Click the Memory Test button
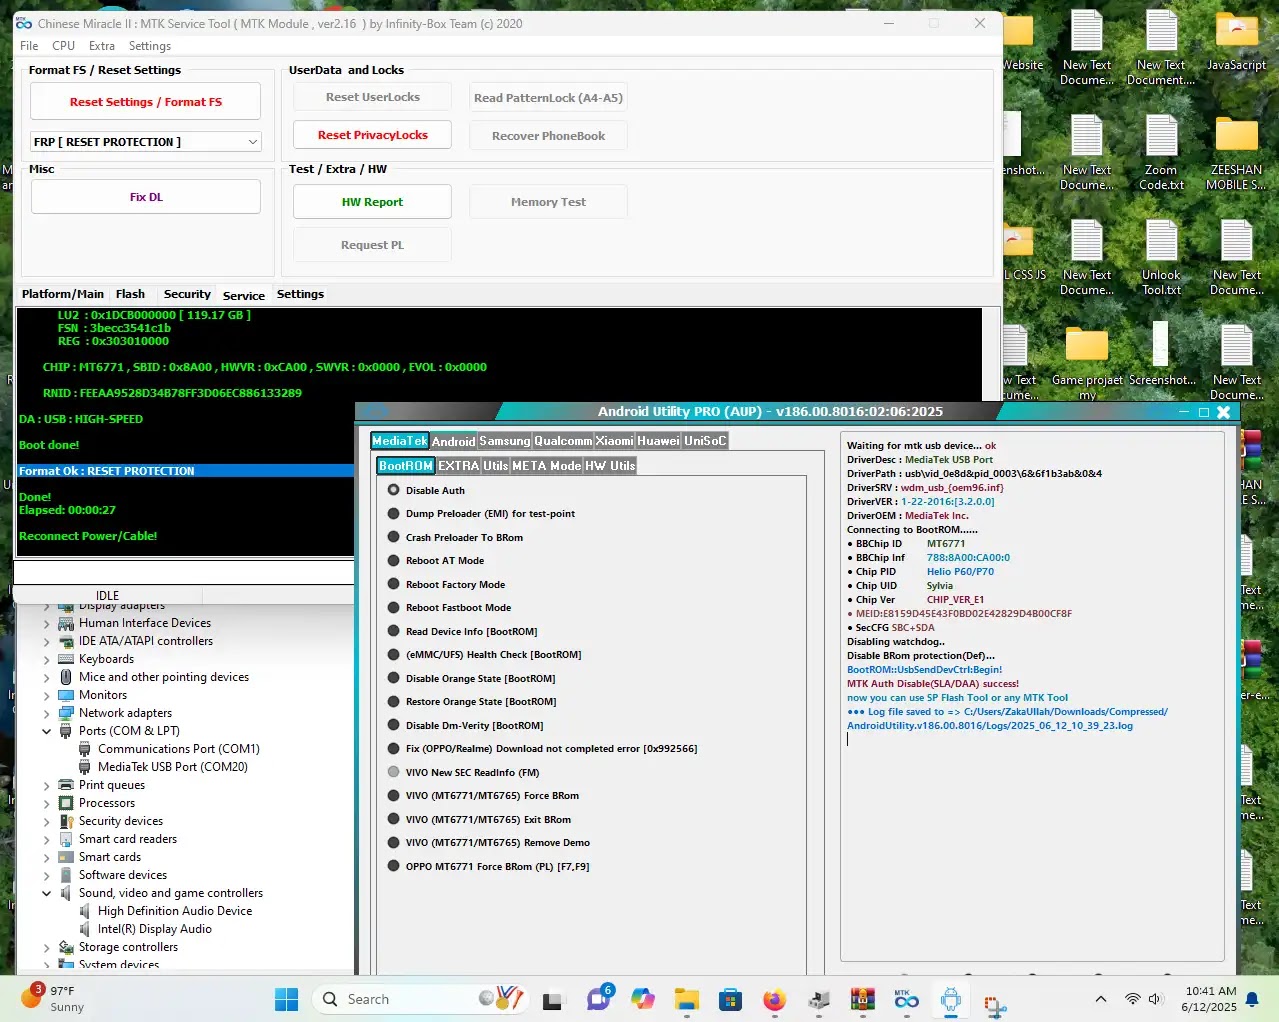Screen dimensions: 1279x1022 point(548,202)
